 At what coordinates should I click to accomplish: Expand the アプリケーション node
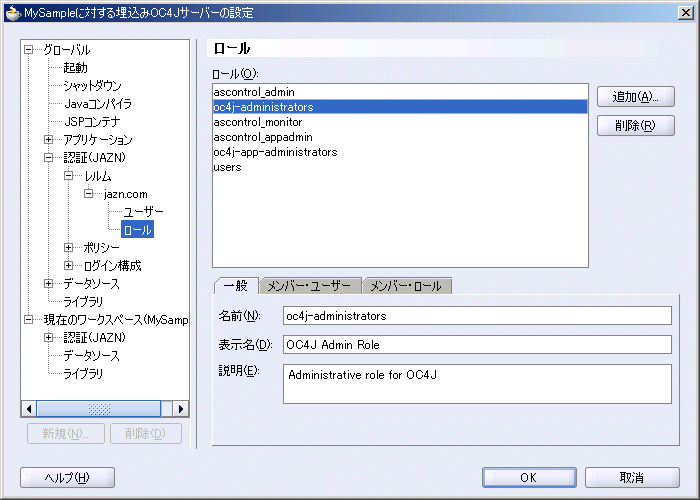coord(48,140)
